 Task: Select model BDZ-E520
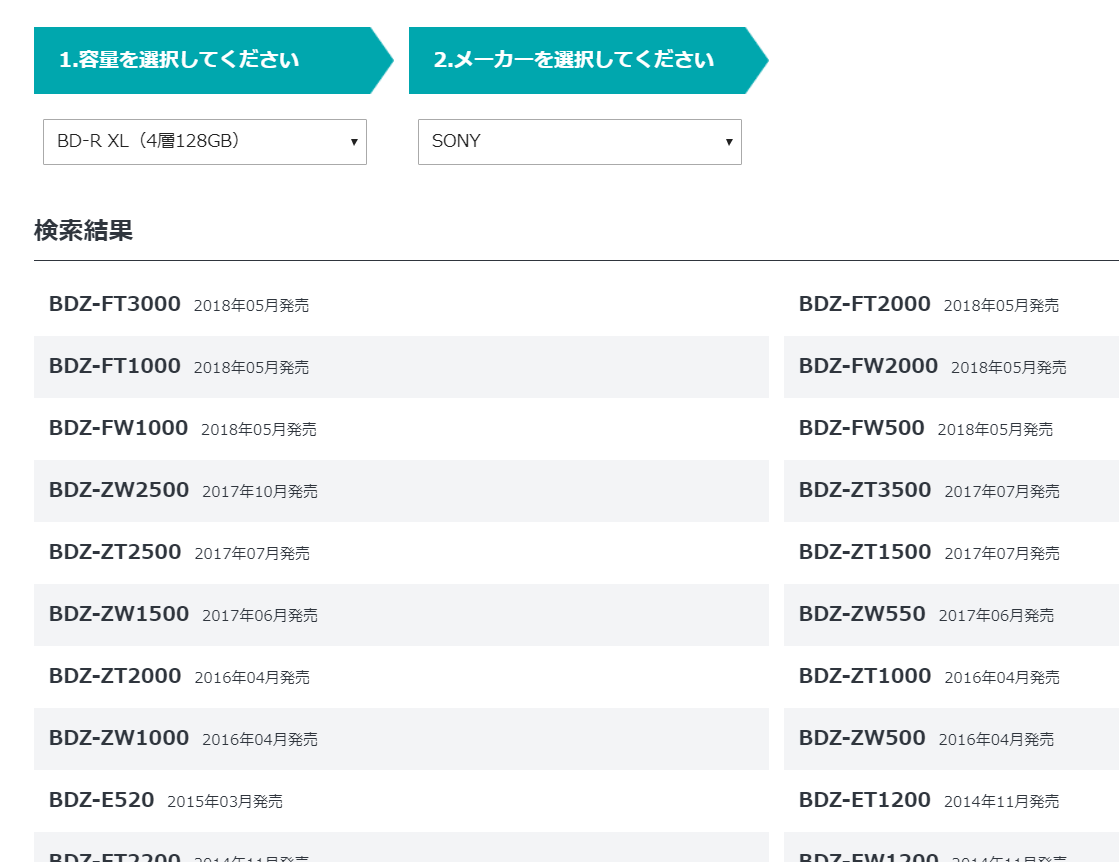tap(101, 801)
